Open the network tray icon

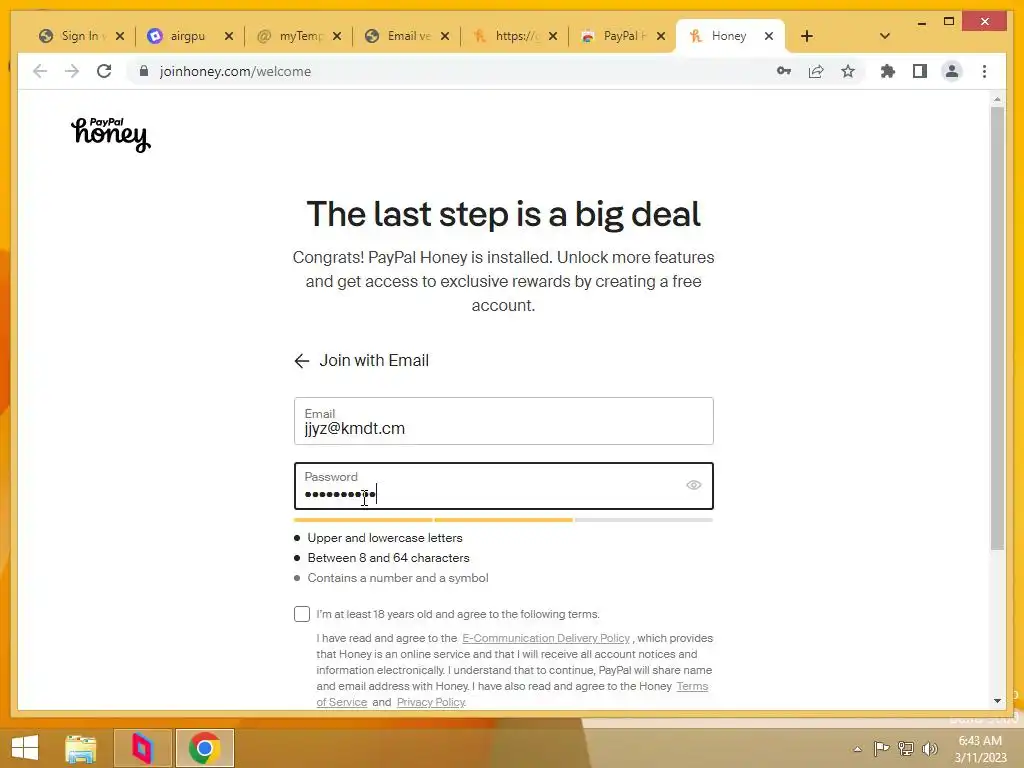pos(906,748)
